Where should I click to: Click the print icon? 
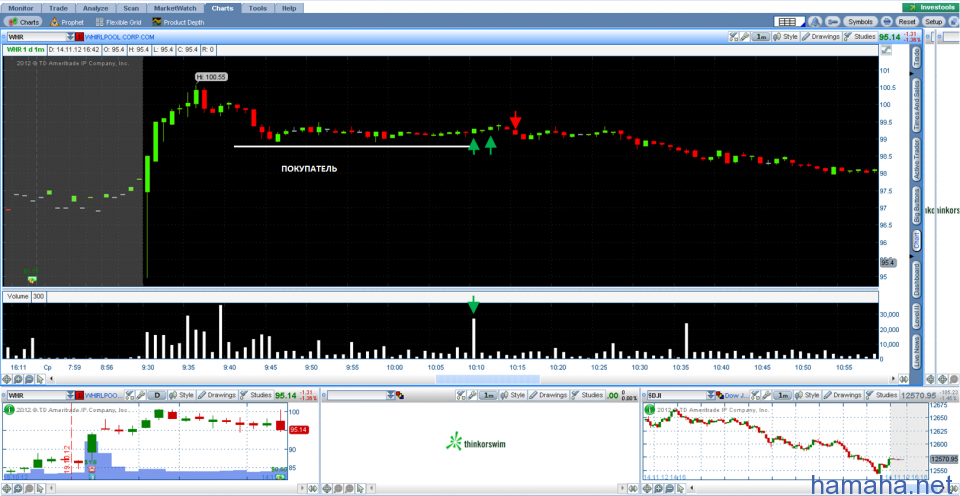coord(887,21)
